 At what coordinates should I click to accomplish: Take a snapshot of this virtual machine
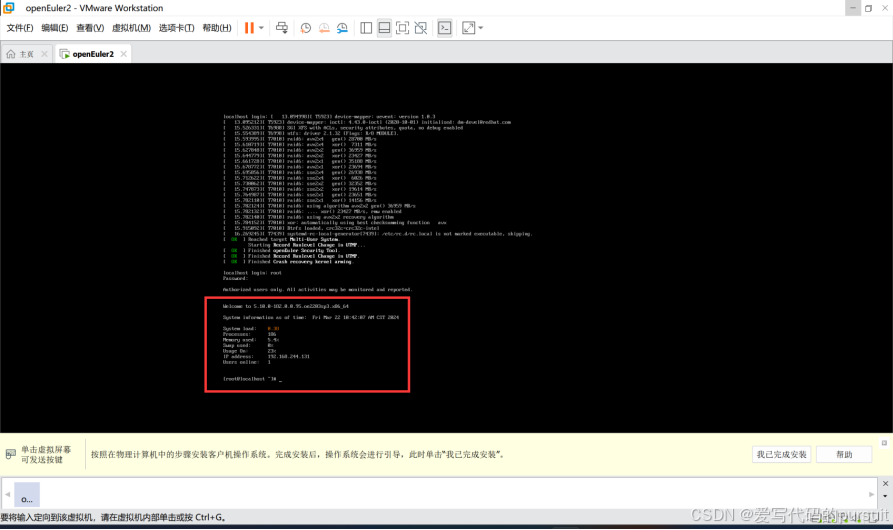click(x=306, y=28)
